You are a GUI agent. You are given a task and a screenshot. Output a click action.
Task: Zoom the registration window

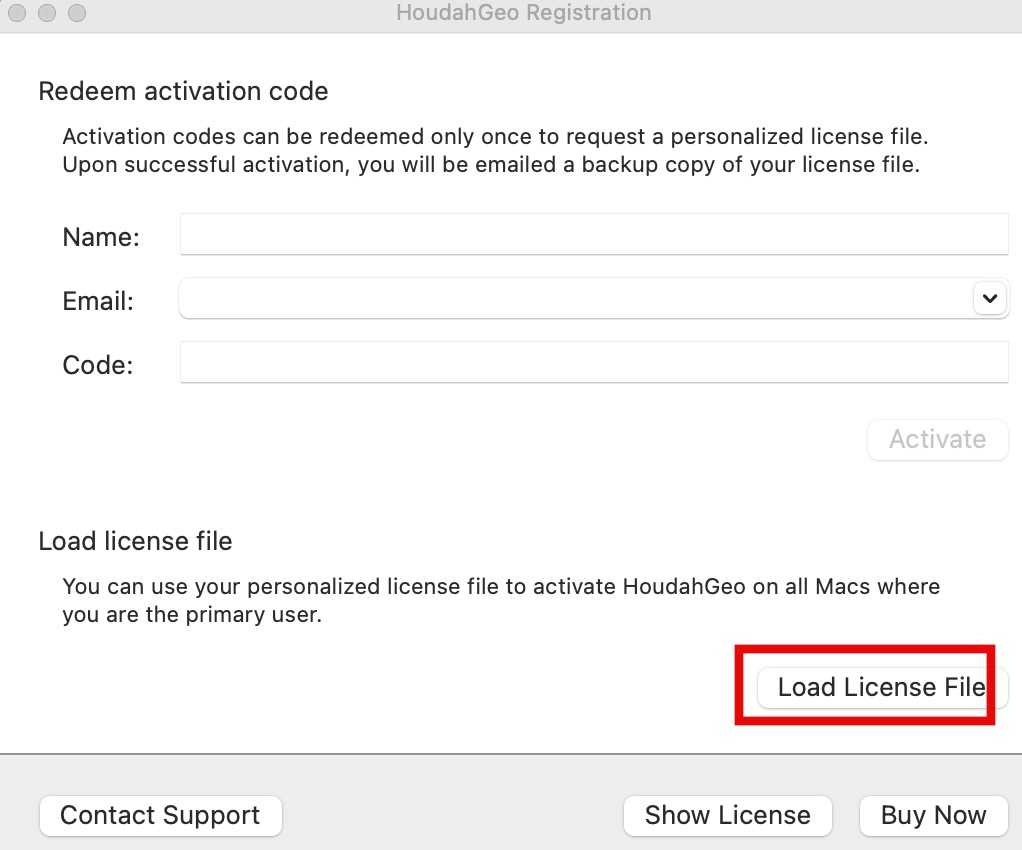click(76, 13)
